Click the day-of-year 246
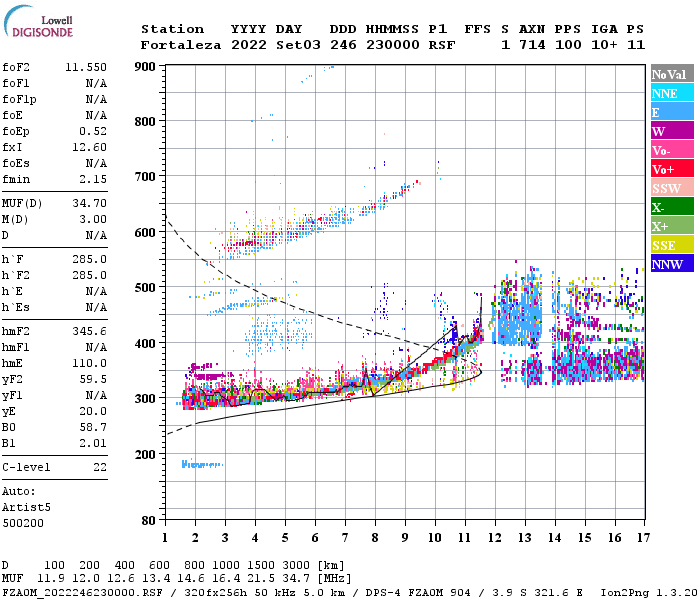 point(343,45)
